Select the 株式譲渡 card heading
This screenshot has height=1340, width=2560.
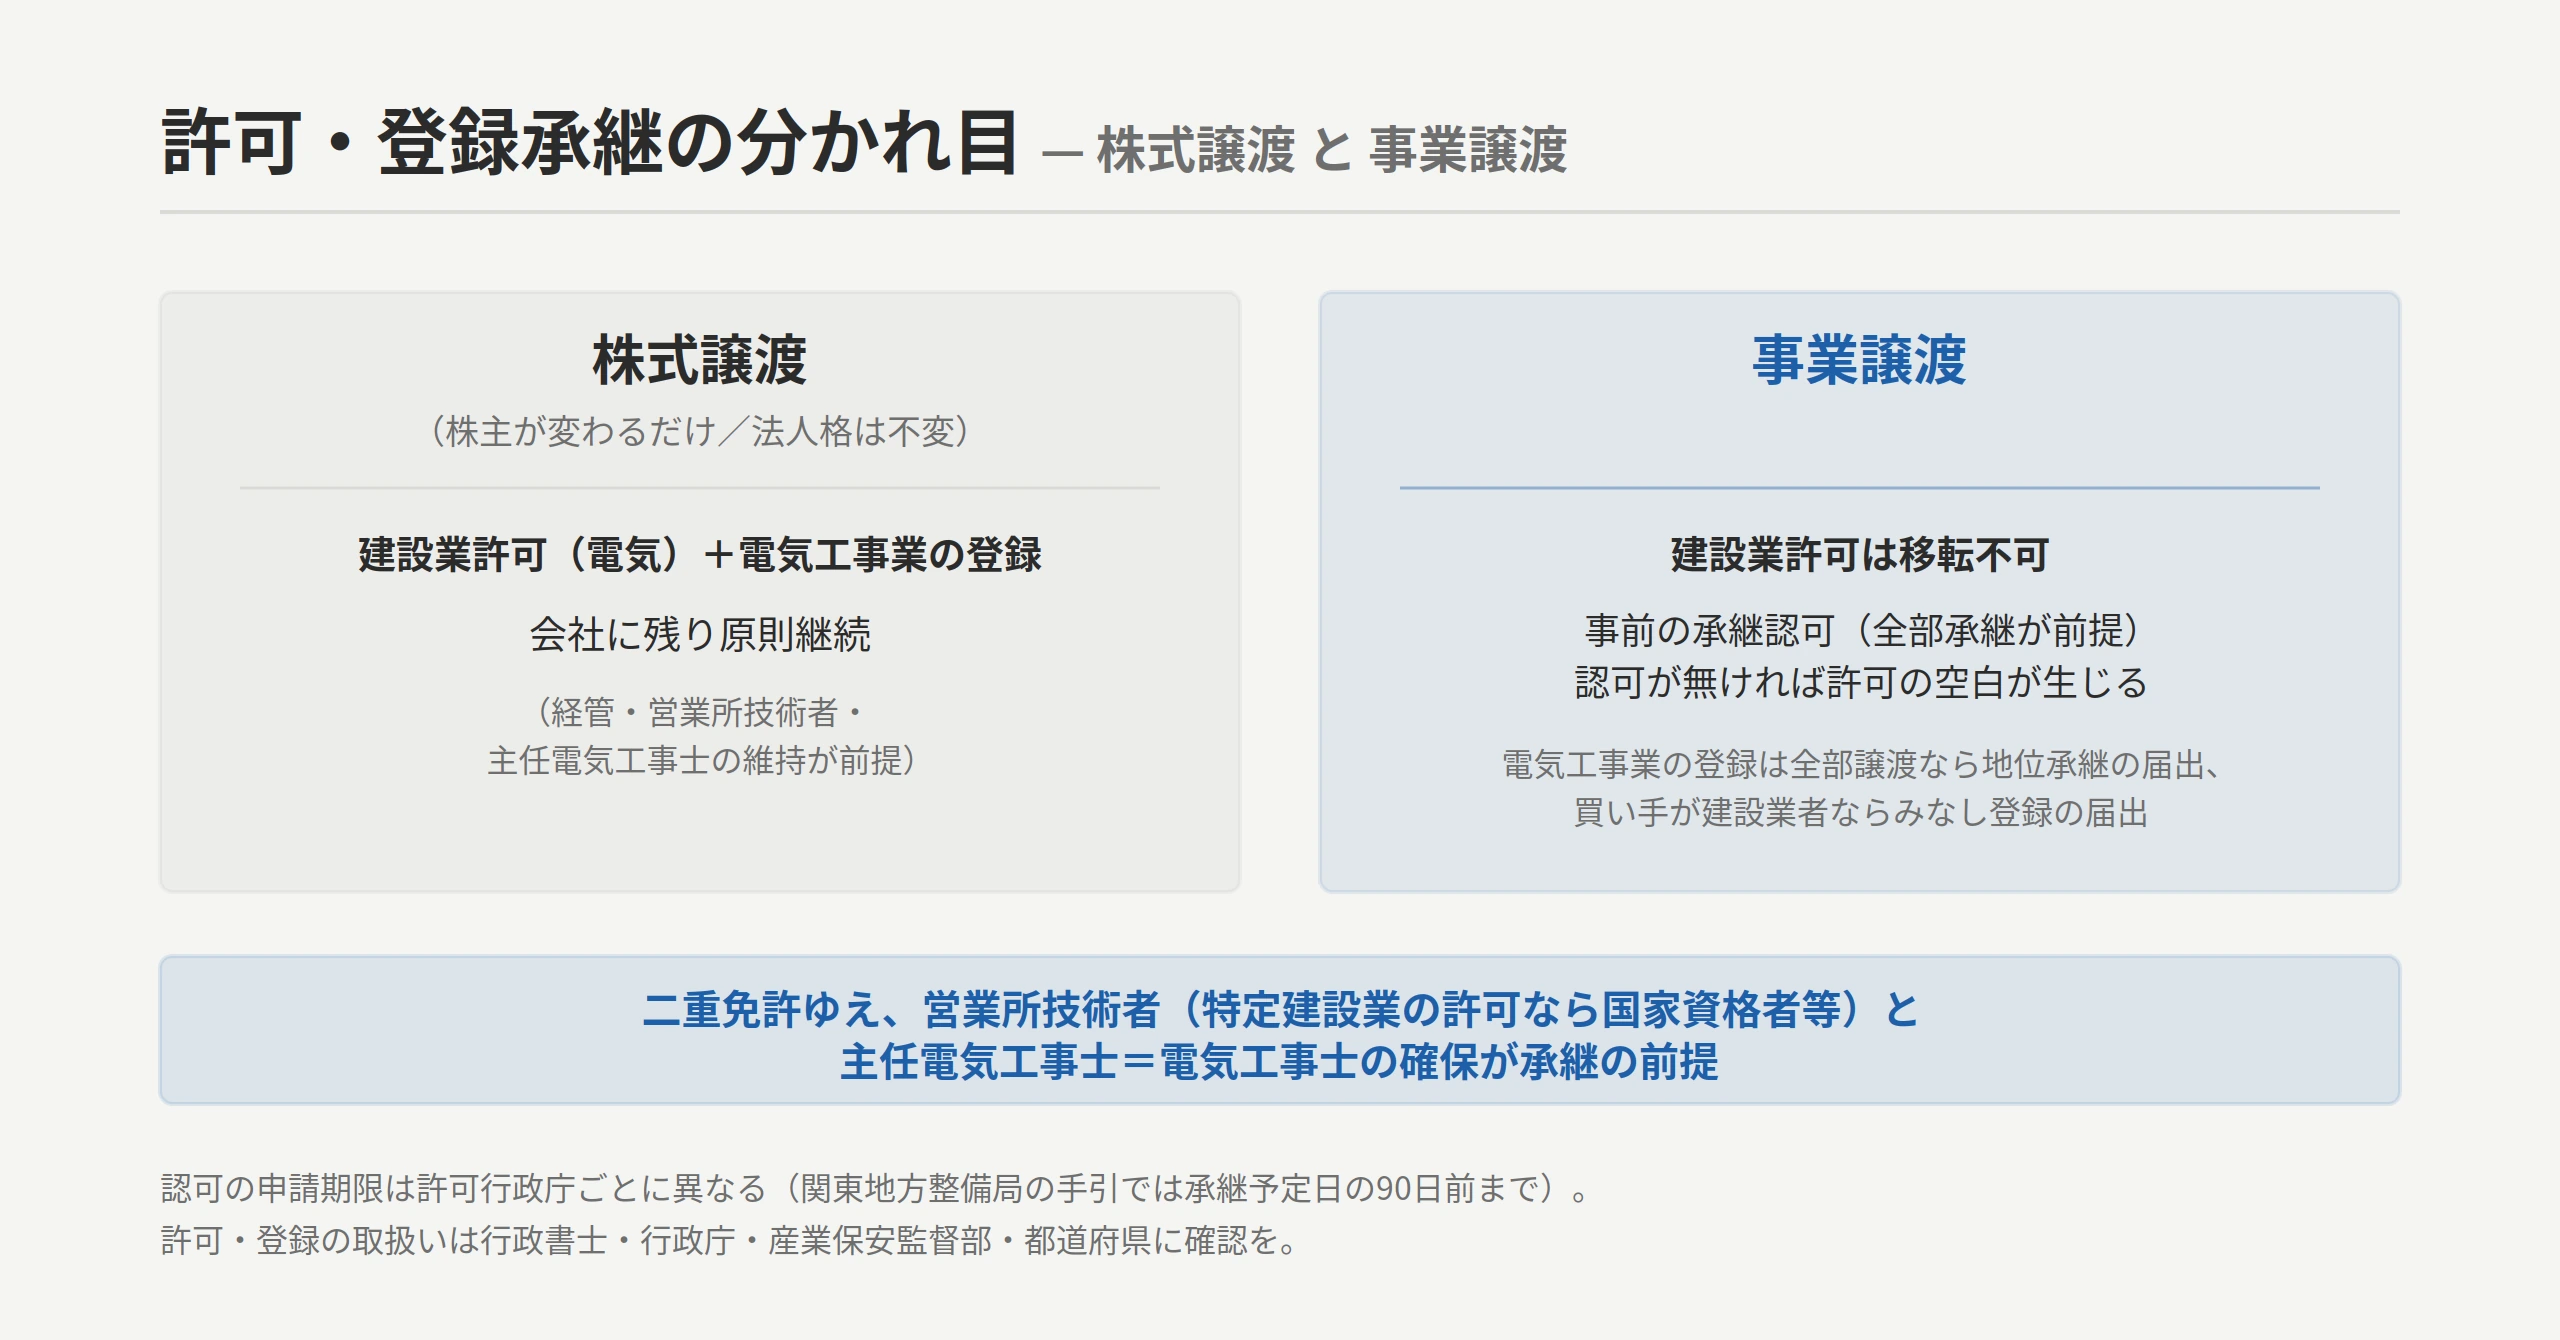coord(699,360)
